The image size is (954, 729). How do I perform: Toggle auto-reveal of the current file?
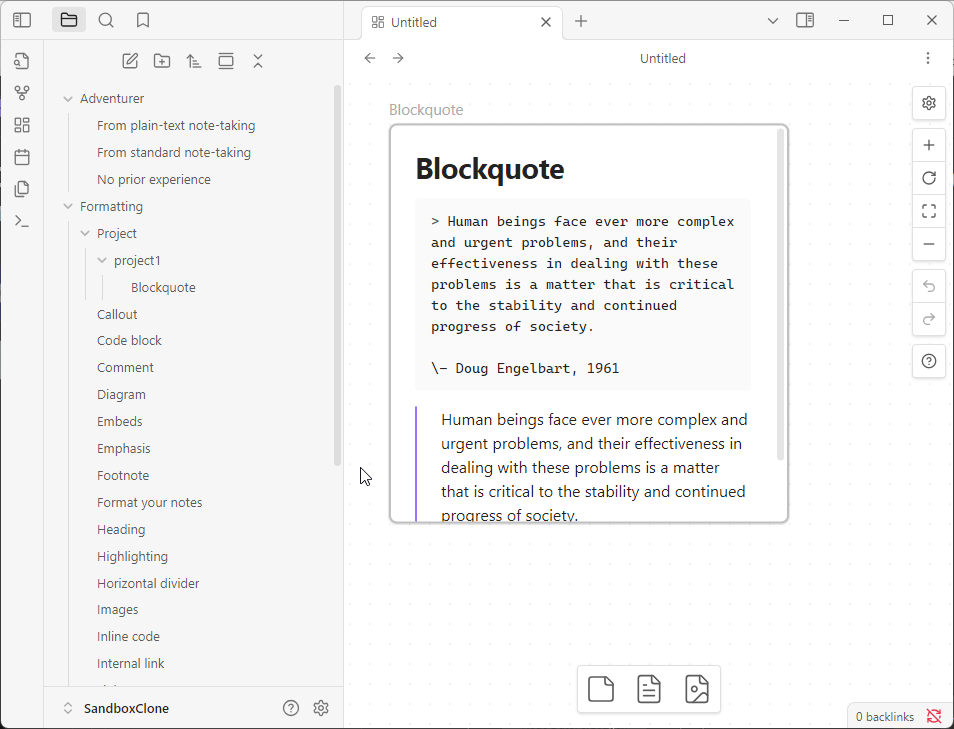tap(226, 61)
